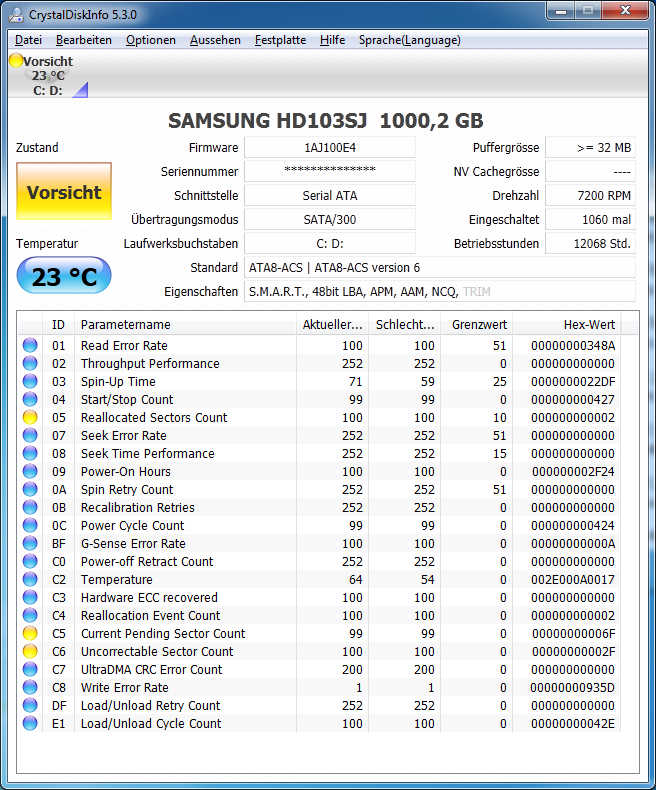Click the yellow status icon for Reallocated Sectors Count
The image size is (656, 790).
[30, 417]
